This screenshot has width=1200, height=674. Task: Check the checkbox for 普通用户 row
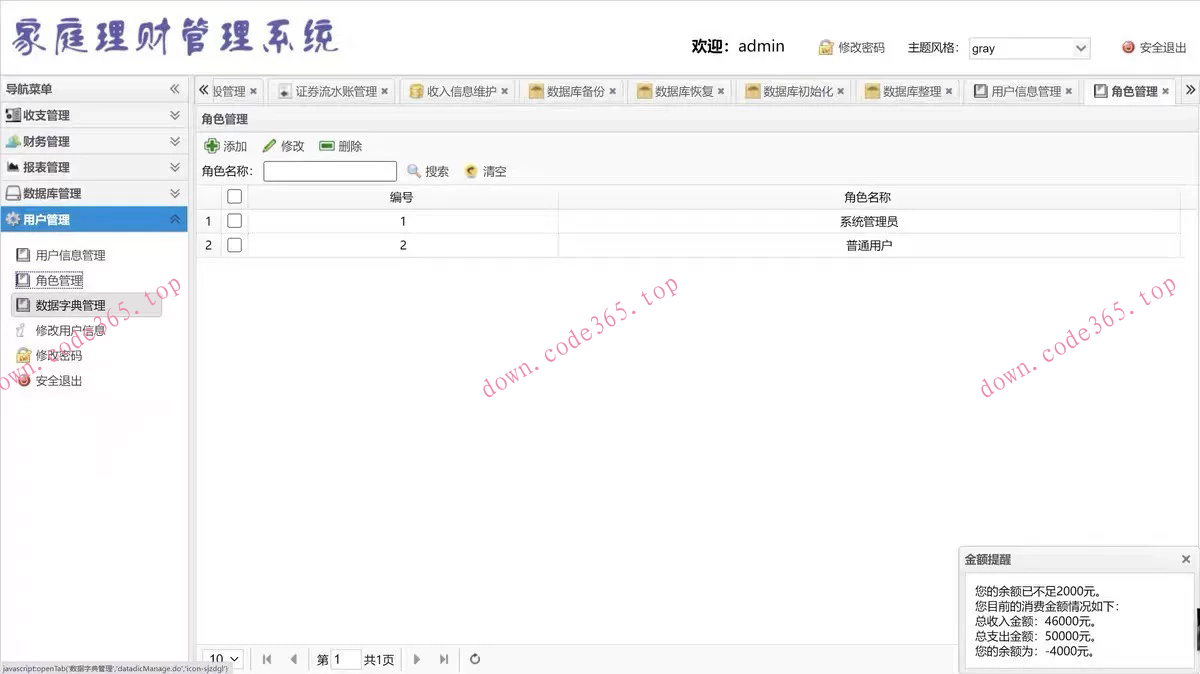tap(233, 245)
